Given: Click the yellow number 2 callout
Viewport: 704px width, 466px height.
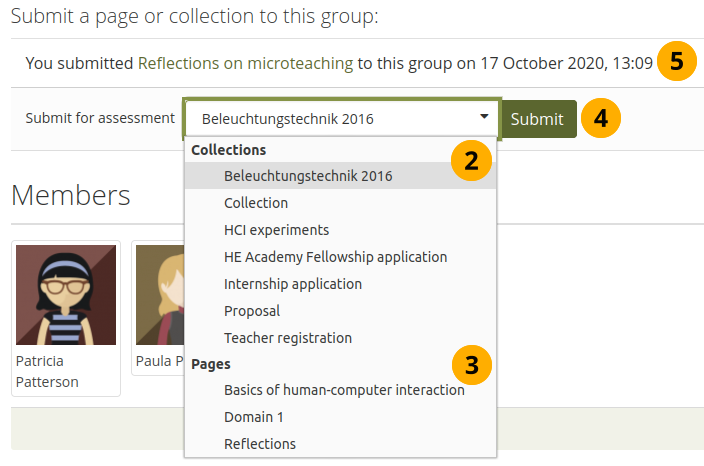Looking at the screenshot, I should (x=471, y=161).
